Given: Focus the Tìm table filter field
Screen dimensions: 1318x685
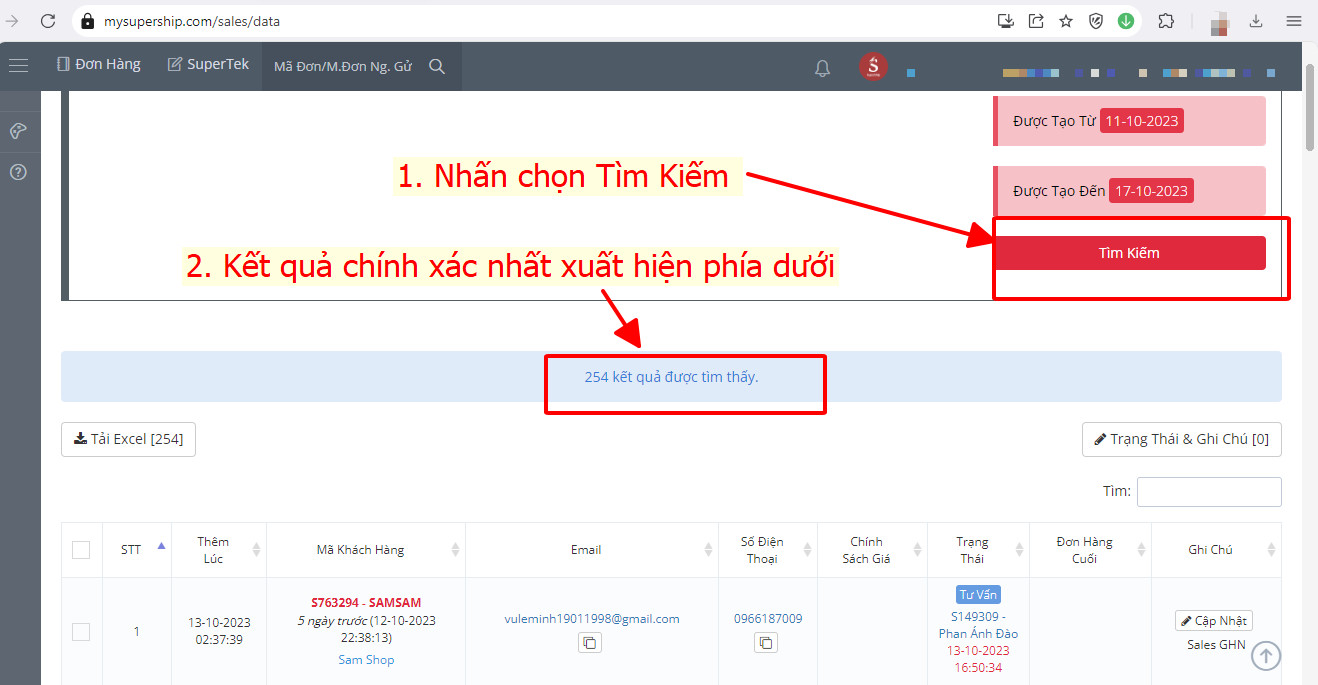Looking at the screenshot, I should point(1209,492).
